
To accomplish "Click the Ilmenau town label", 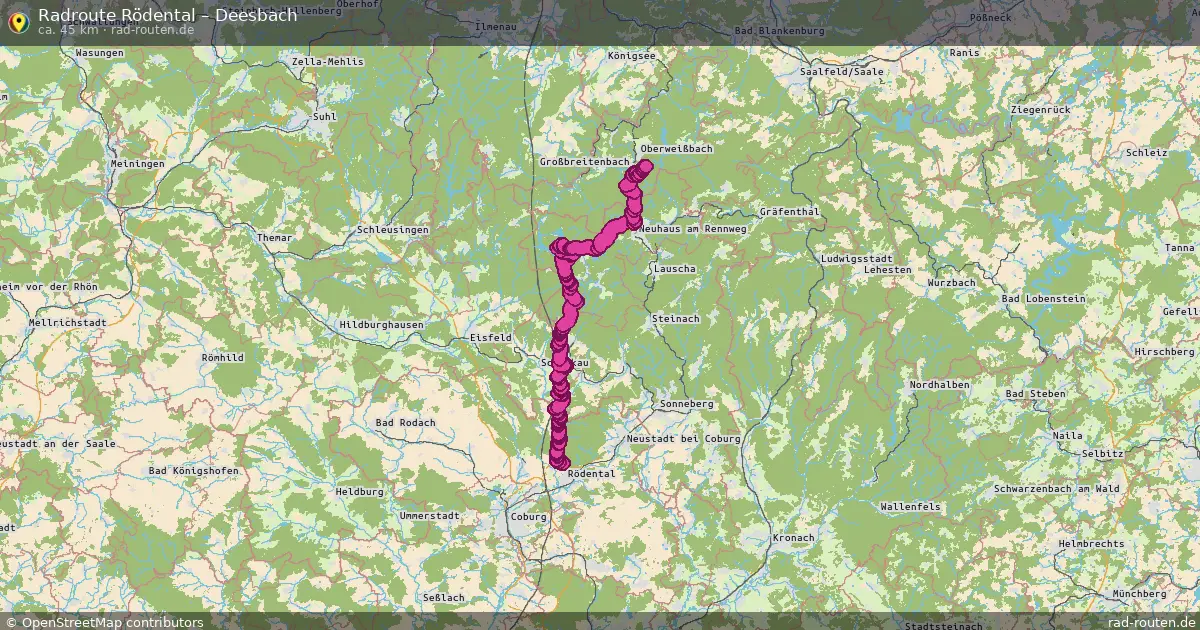I will (x=496, y=25).
